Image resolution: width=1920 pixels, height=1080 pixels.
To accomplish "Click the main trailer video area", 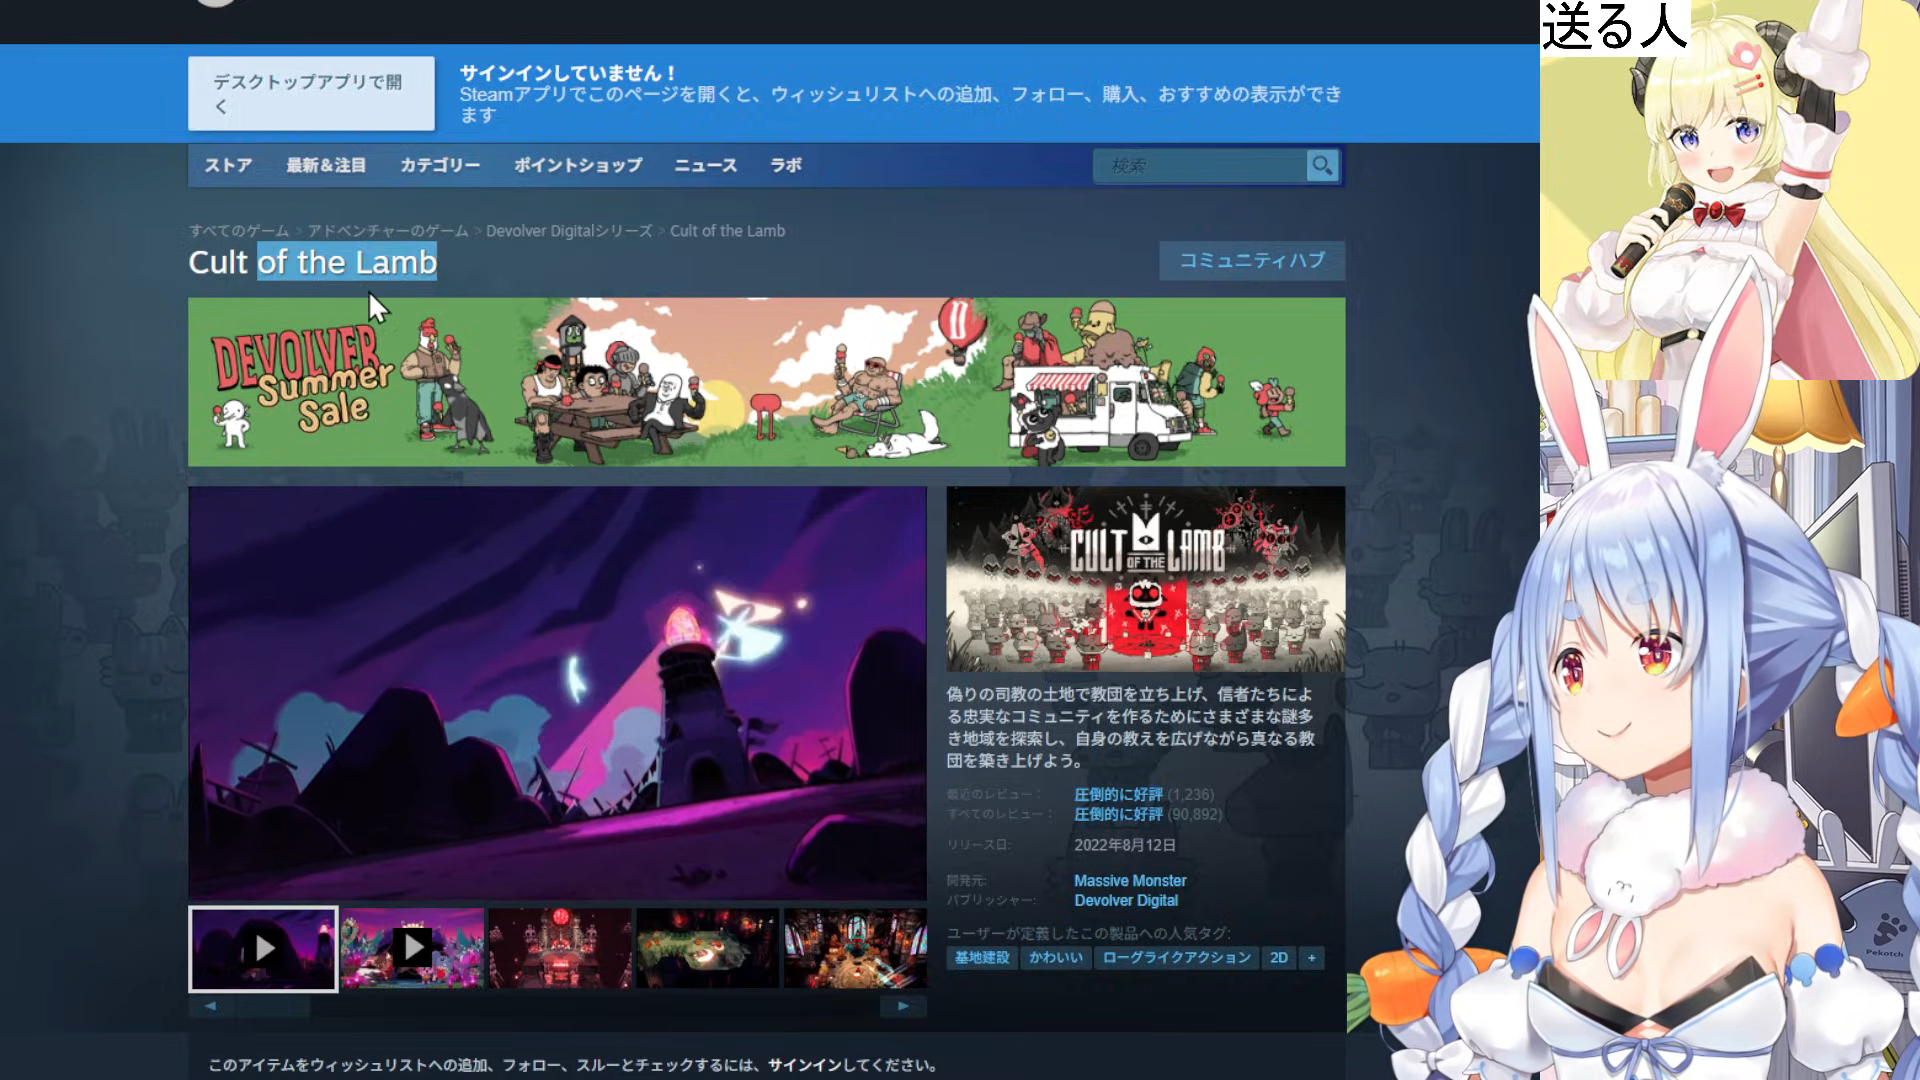I will point(558,693).
